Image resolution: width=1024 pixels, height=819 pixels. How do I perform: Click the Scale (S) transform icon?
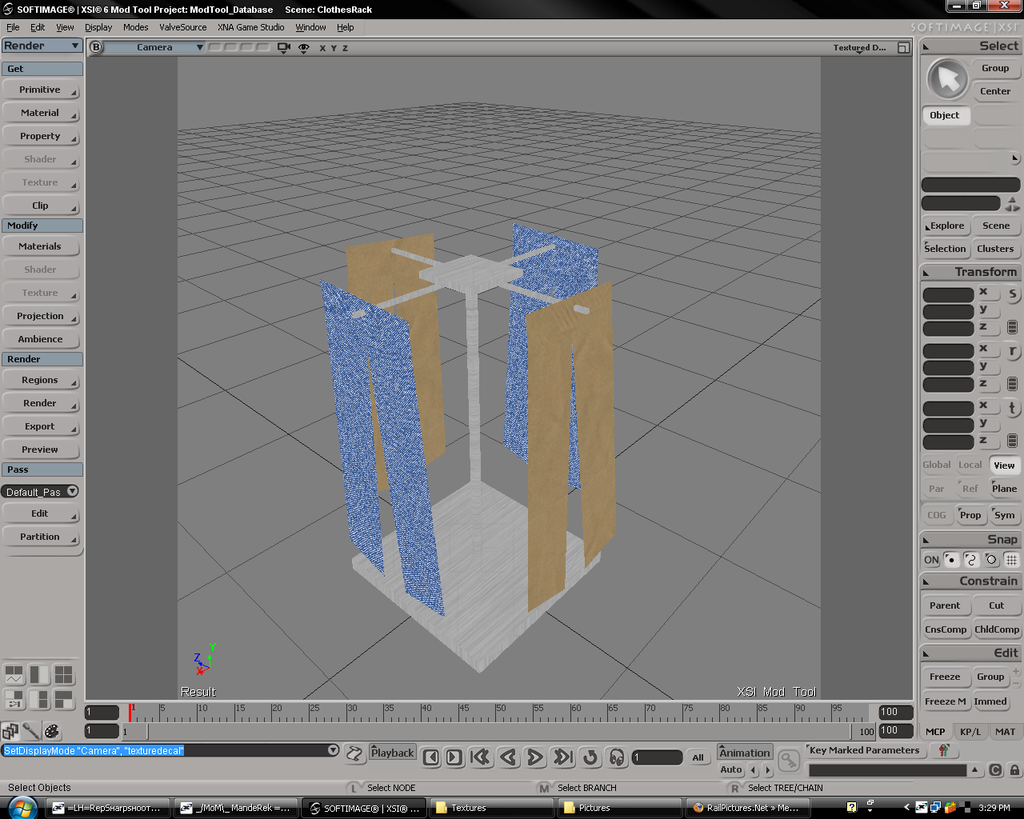point(1012,294)
